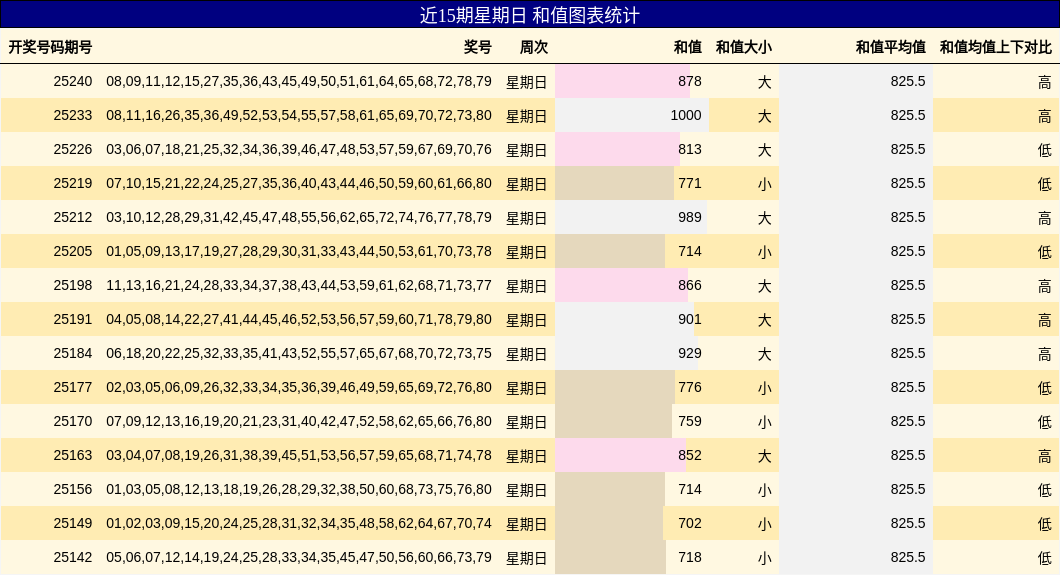Click period number 25233
Screen dimensions: 1060x575
(x=73, y=116)
